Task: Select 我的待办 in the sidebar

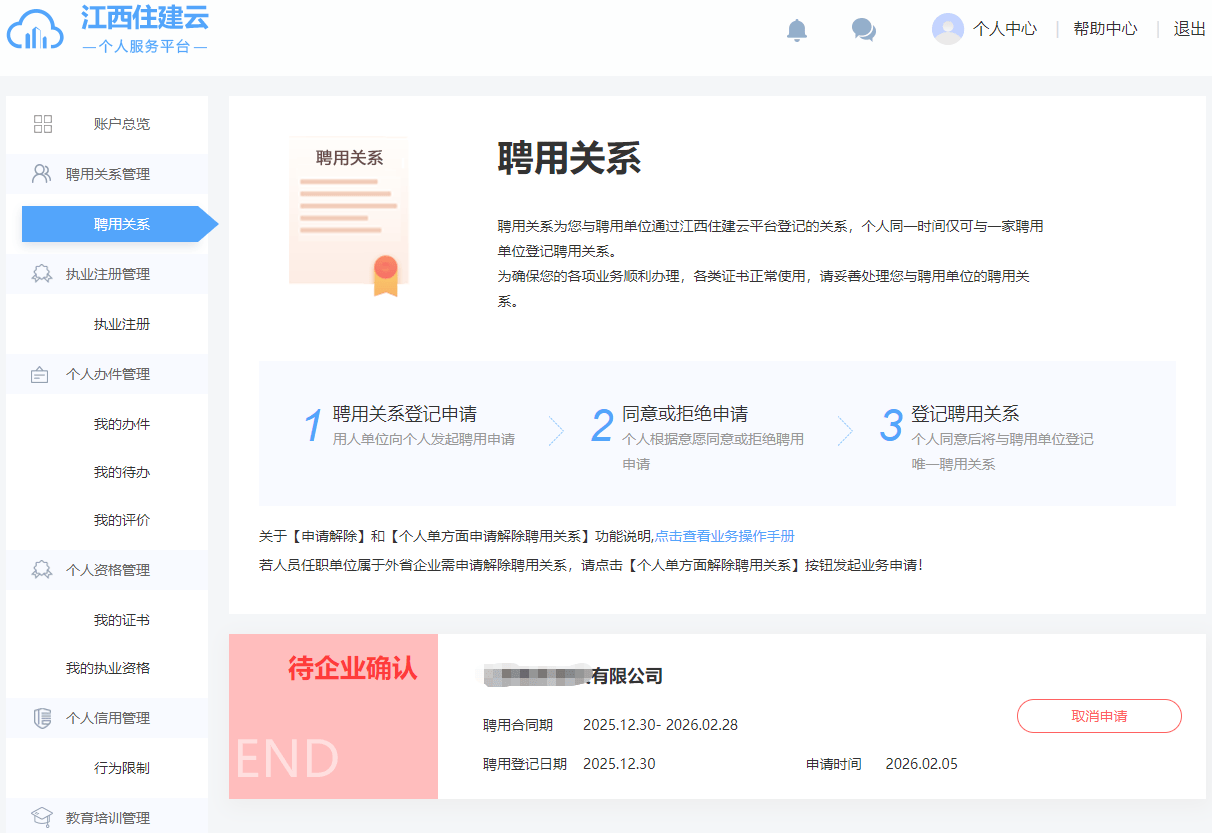Action: [x=122, y=473]
